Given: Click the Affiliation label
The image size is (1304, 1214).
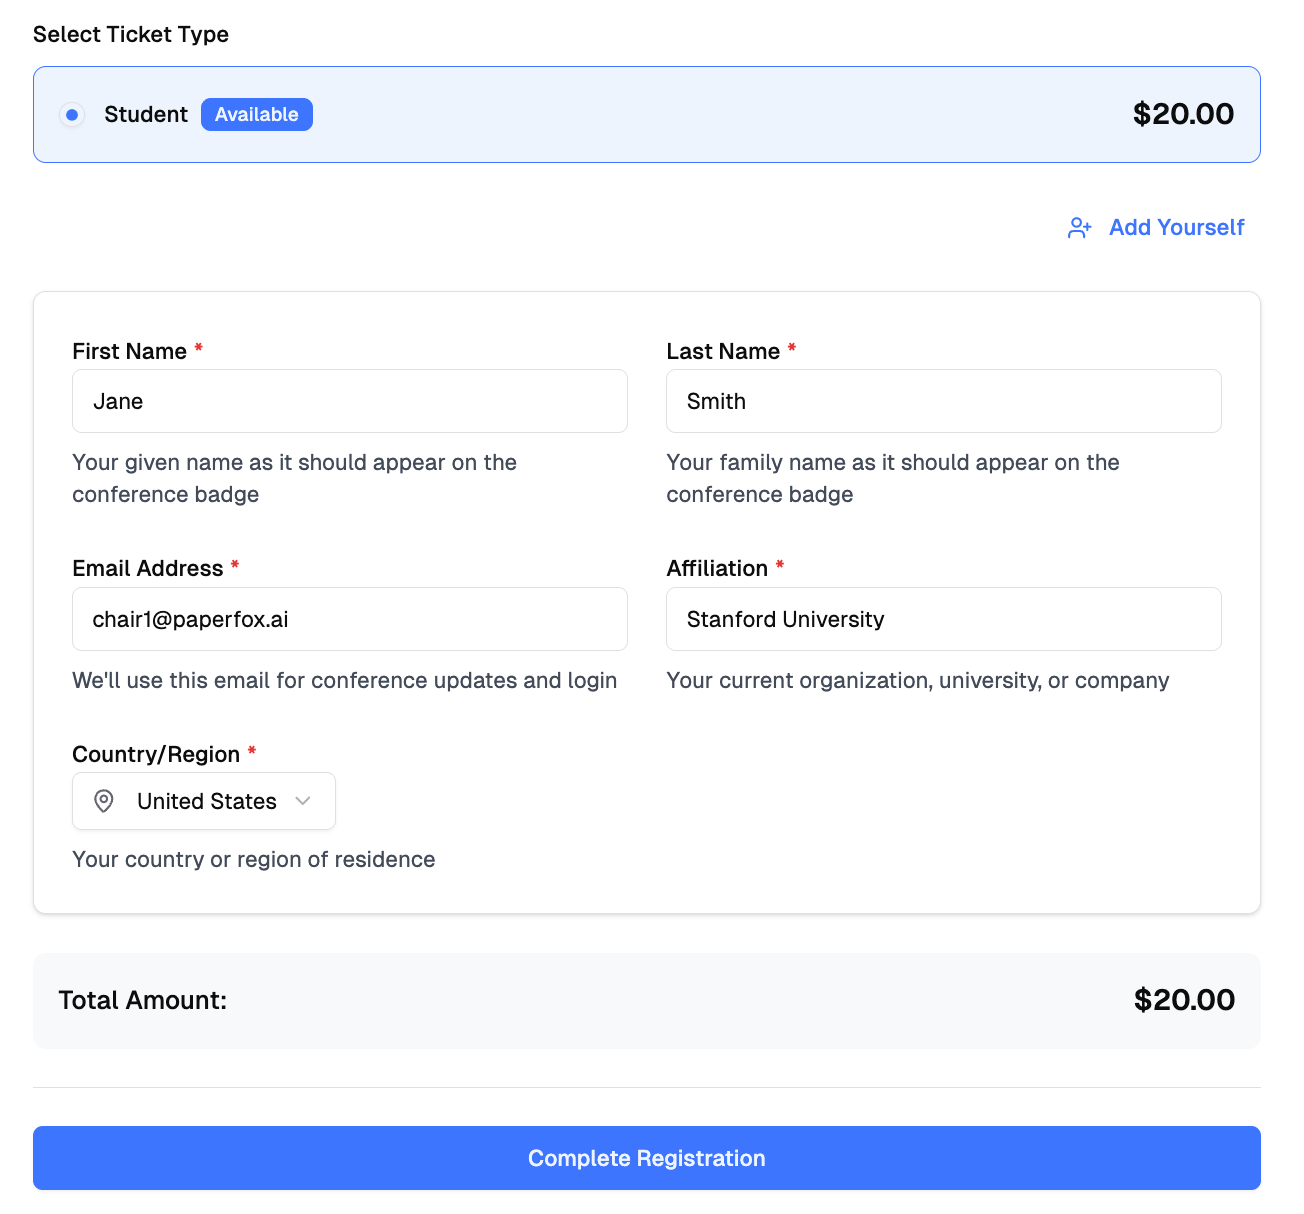Looking at the screenshot, I should pos(717,568).
